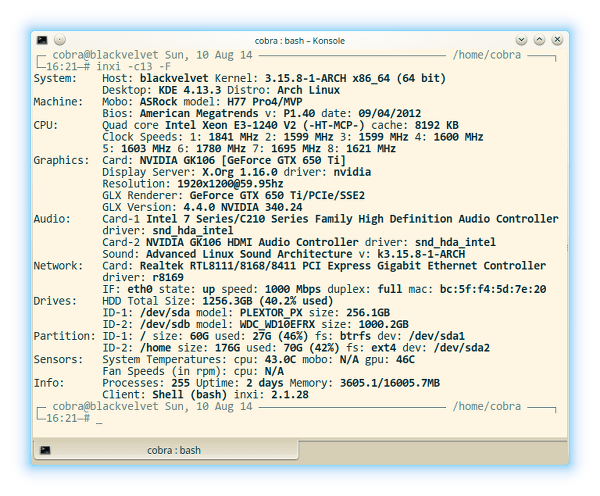600x496 pixels.
Task: Click the round pin button in title bar
Action: [x=60, y=40]
